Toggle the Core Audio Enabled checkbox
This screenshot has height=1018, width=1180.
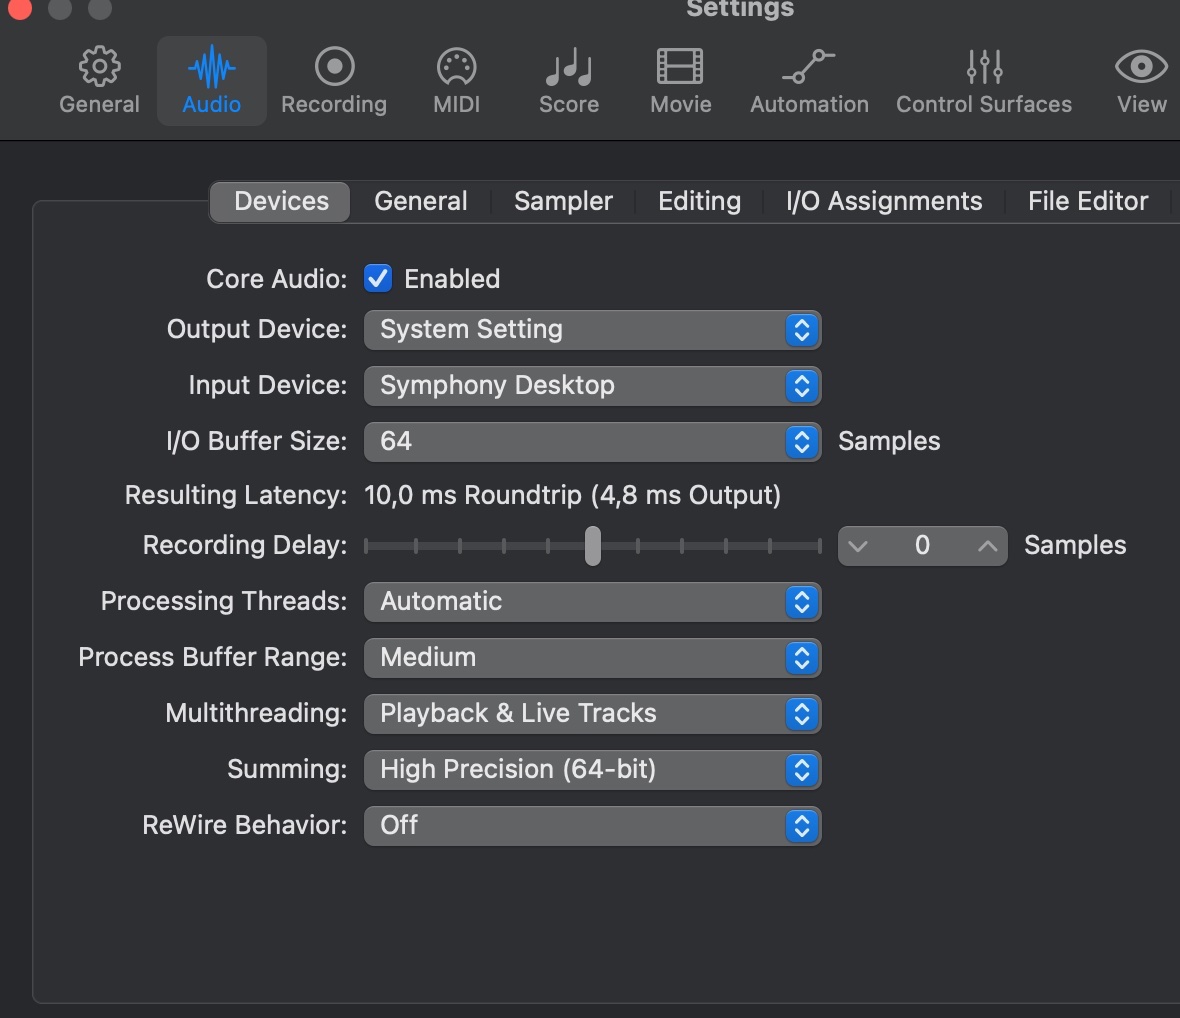pyautogui.click(x=378, y=279)
